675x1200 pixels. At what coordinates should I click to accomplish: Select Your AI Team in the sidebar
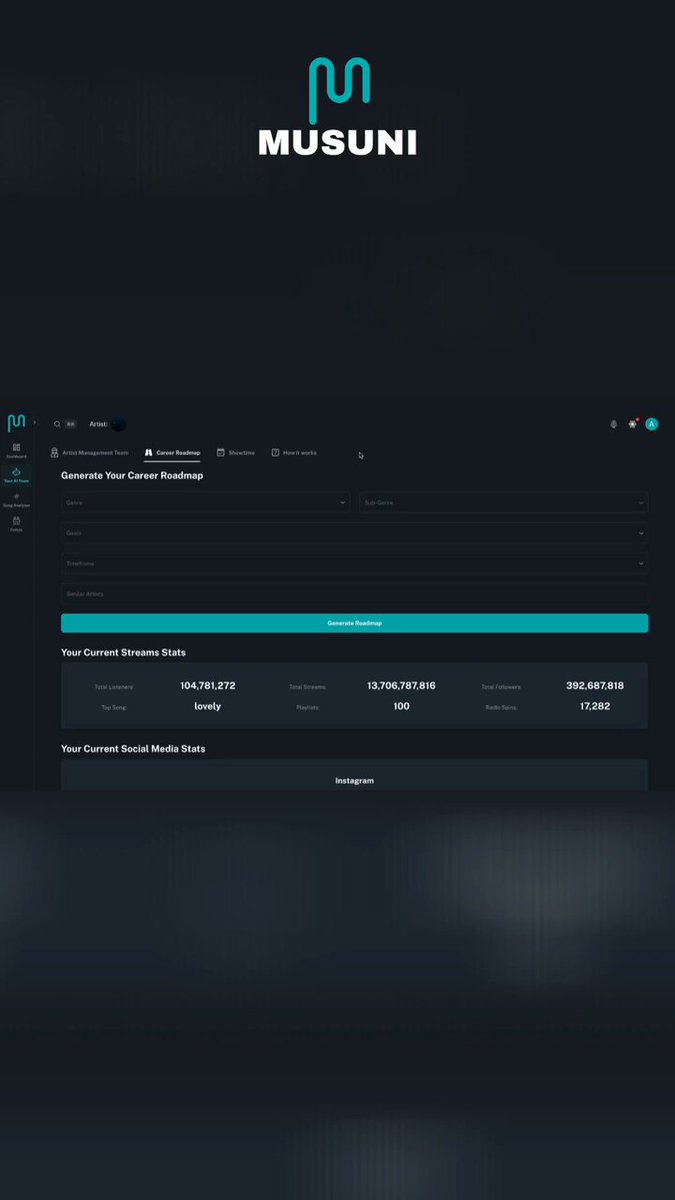click(x=16, y=475)
